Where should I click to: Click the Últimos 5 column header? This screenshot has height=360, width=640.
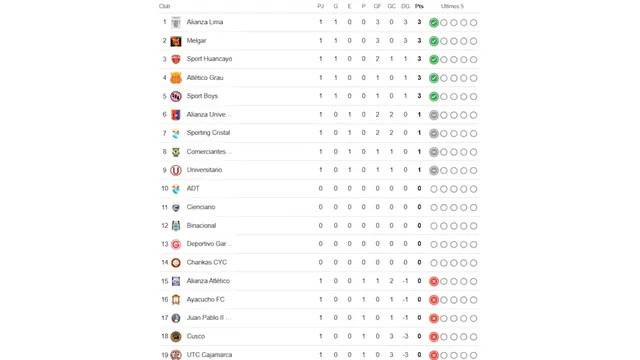[x=452, y=6]
